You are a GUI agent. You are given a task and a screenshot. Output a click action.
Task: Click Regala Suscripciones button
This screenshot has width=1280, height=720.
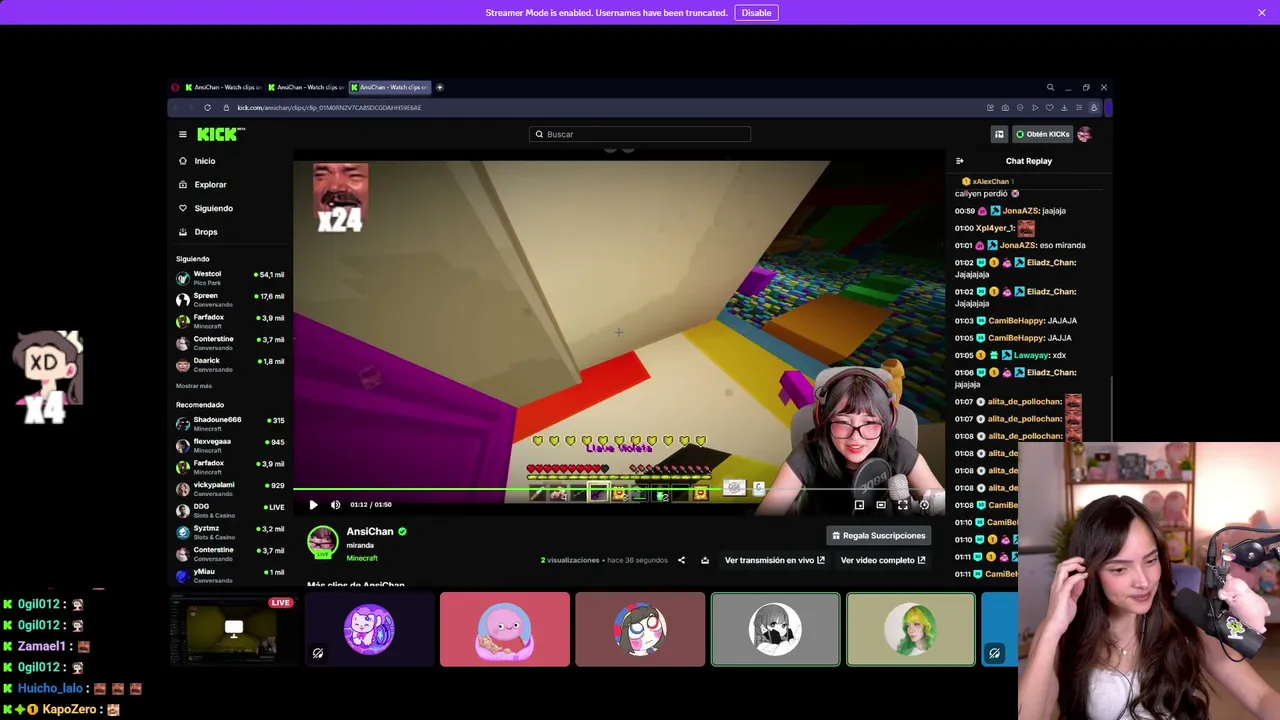point(879,536)
